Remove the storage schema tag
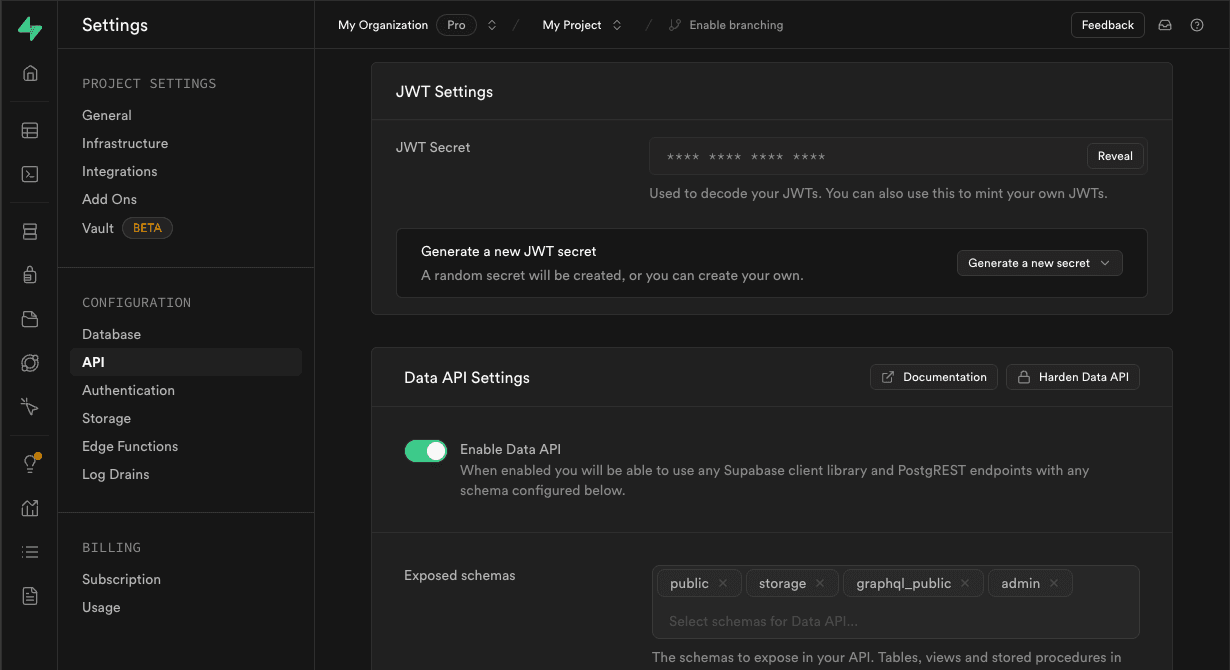 pos(819,582)
